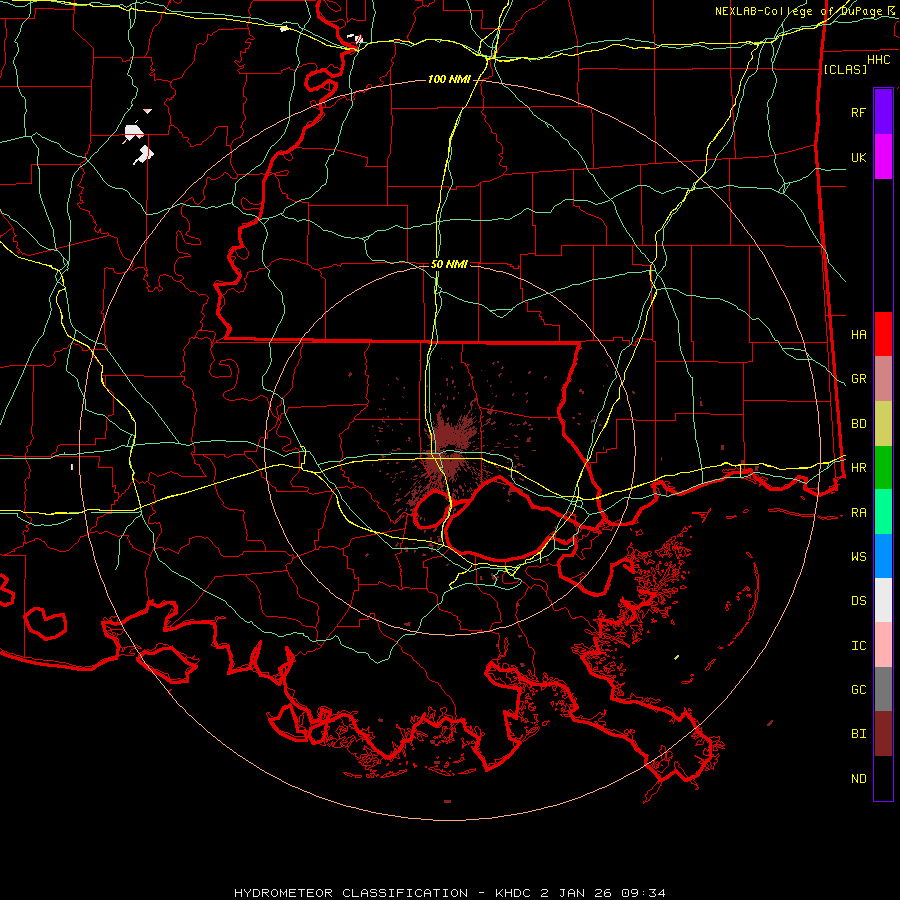Screen dimensions: 900x900
Task: Click the GC gray legend swatch
Action: [883, 689]
